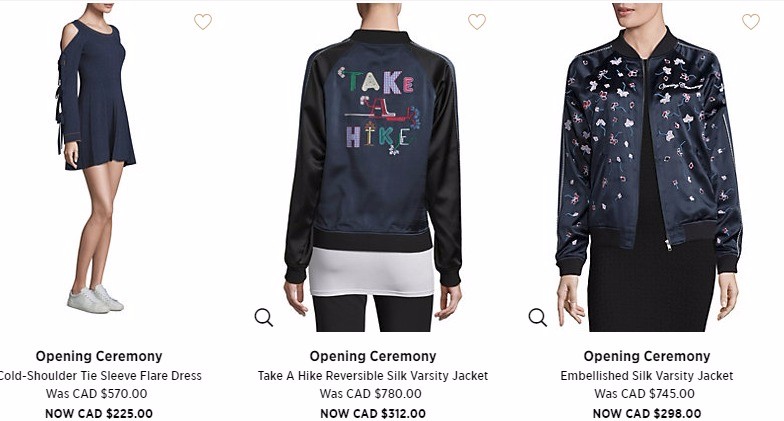
Task: Favorite the Cold-Shoulder Tie Sleeve Flare Dress
Action: pyautogui.click(x=203, y=22)
